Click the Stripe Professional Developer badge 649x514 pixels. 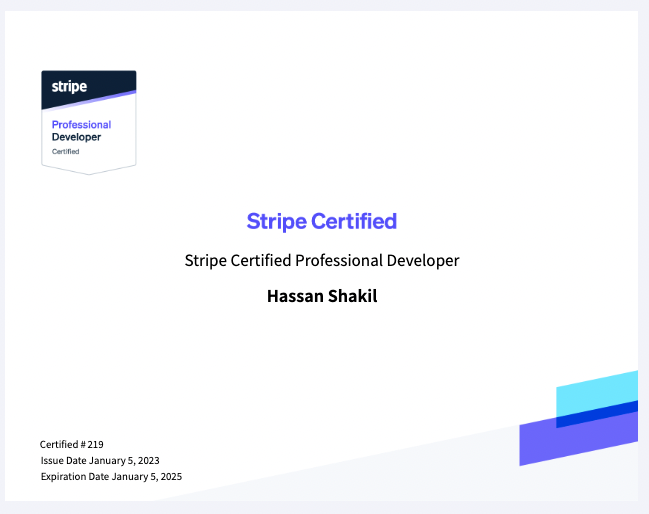click(89, 122)
